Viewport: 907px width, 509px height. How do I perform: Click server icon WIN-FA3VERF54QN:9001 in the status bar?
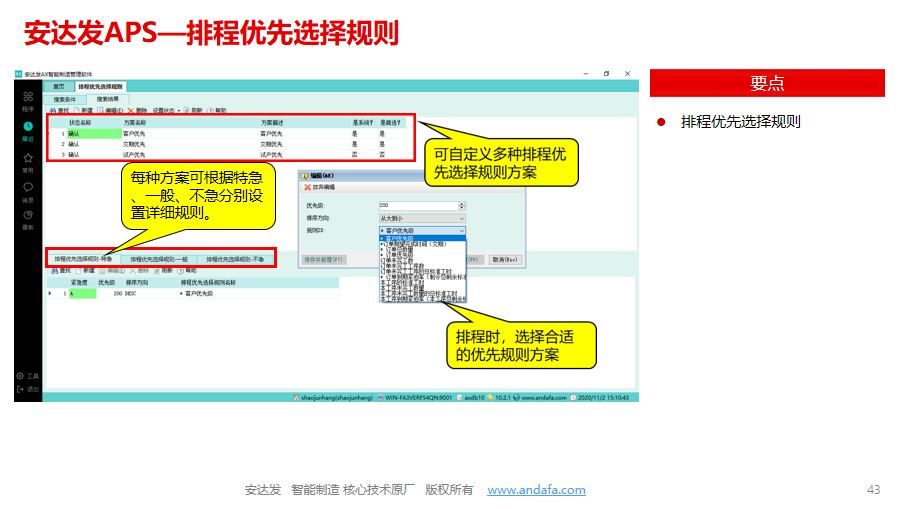[x=381, y=397]
